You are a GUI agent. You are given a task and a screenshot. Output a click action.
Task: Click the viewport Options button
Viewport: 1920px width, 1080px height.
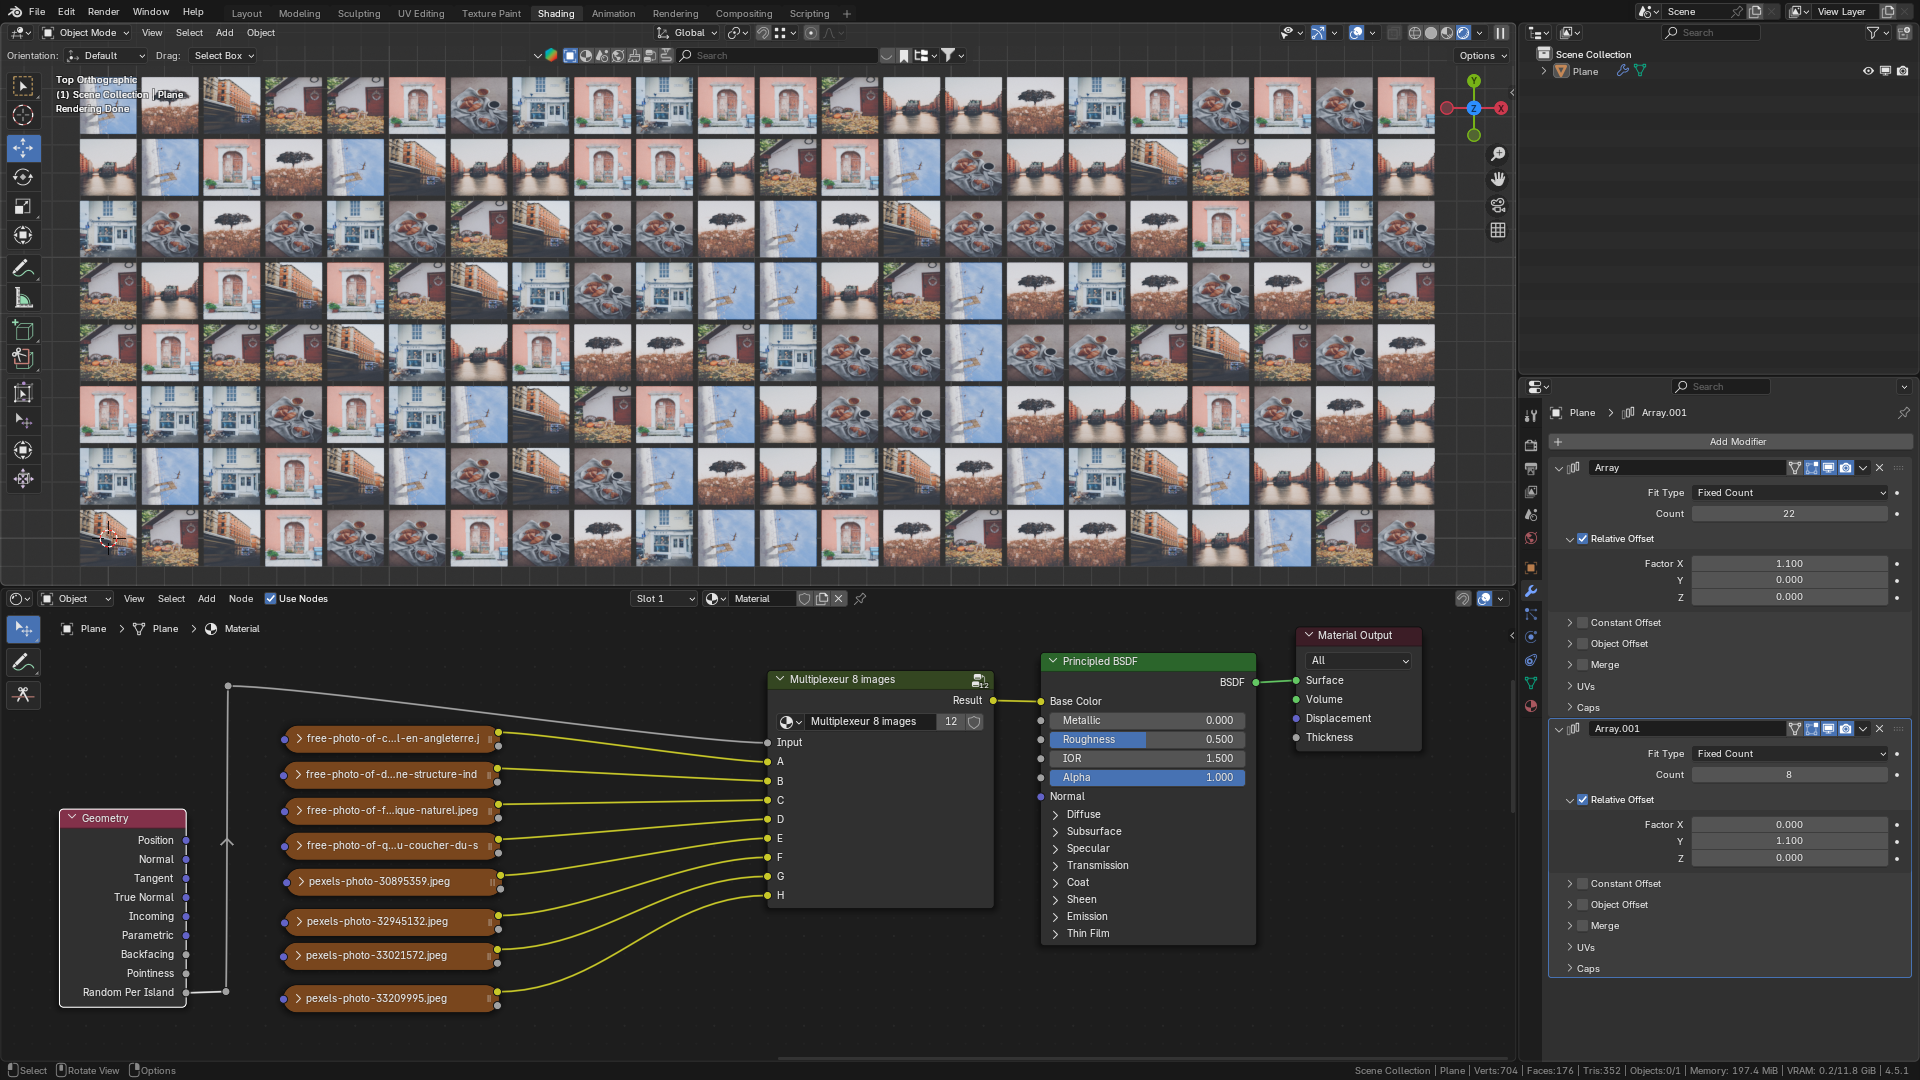coord(1482,56)
